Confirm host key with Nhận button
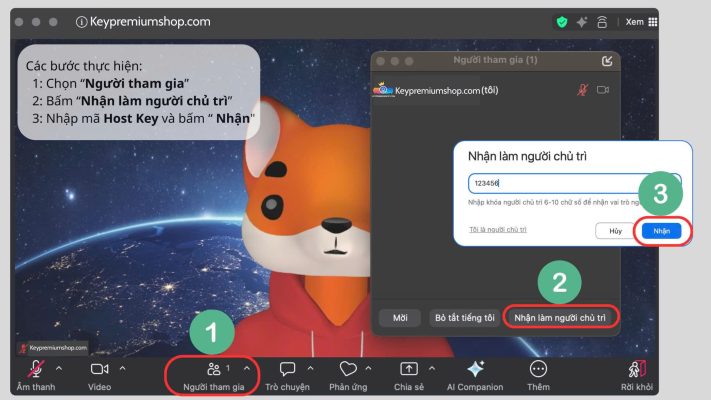Screen dimensions: 711x400 click(662, 231)
